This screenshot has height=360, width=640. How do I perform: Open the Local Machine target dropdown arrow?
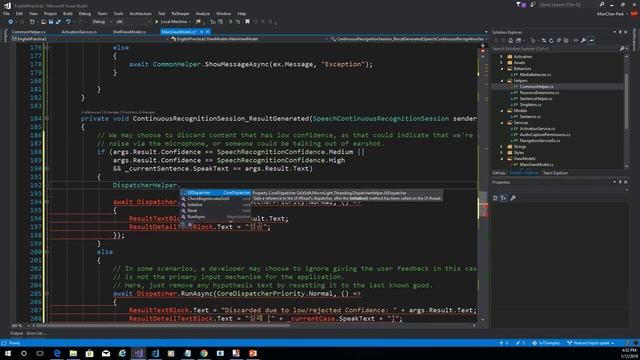(x=190, y=22)
